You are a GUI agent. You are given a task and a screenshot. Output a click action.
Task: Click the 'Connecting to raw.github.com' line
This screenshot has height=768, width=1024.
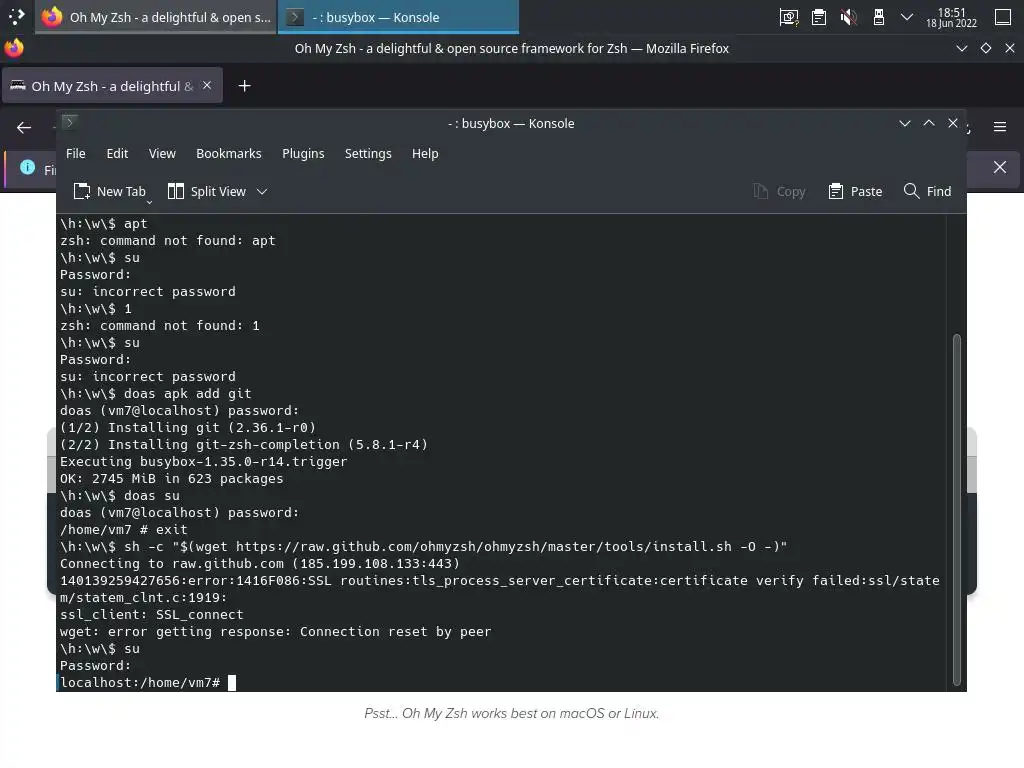(260, 564)
